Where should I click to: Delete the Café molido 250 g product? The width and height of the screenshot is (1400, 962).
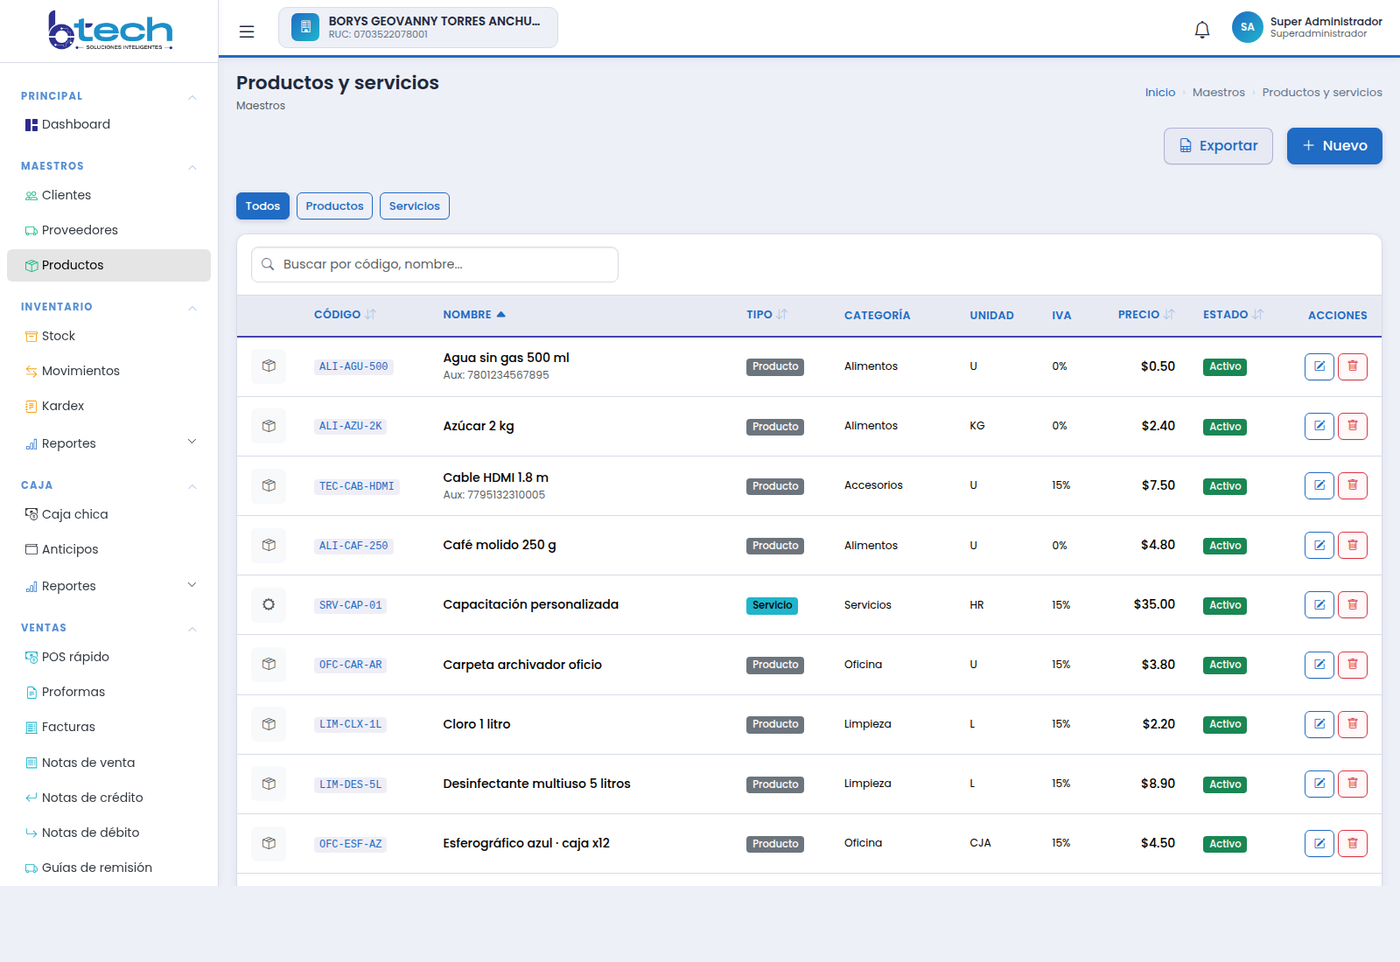(1352, 545)
